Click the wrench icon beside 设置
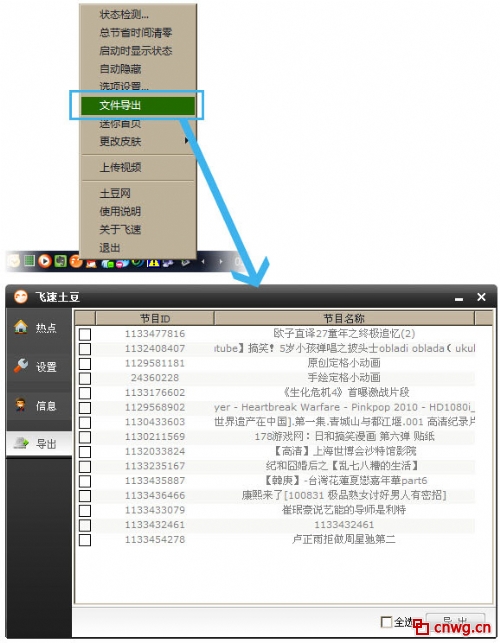Viewport: 500px width, 643px height. coord(21,365)
